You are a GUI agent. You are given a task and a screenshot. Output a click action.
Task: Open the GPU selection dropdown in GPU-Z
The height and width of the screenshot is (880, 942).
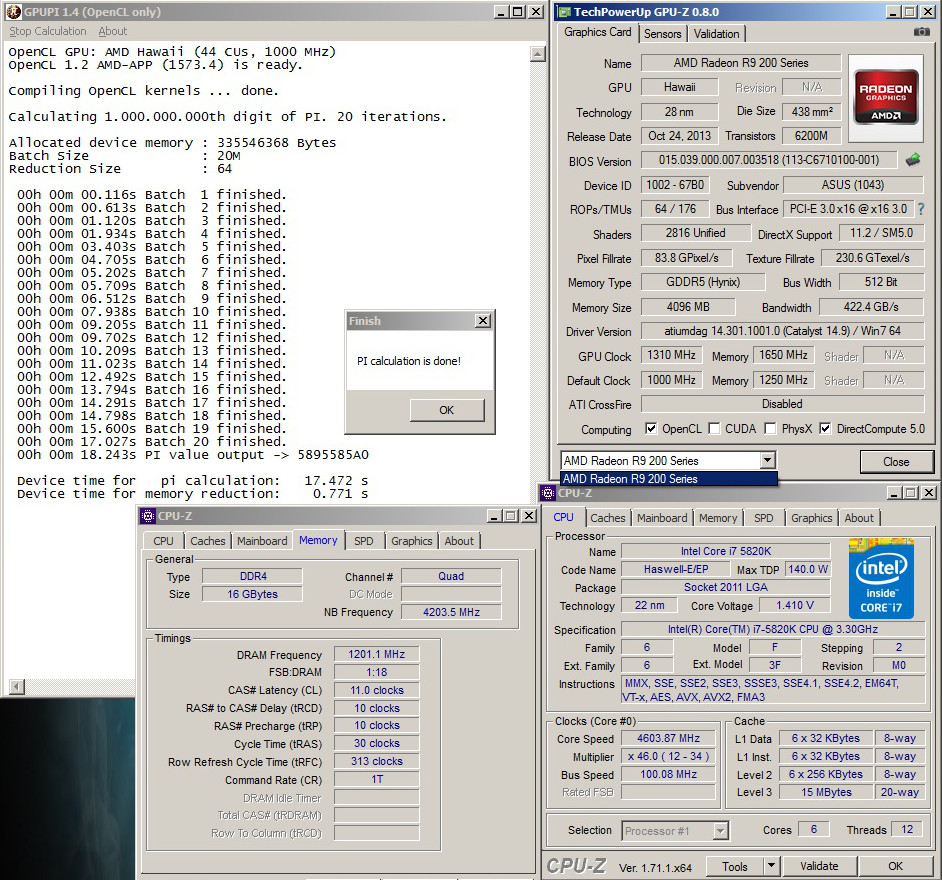click(x=767, y=461)
